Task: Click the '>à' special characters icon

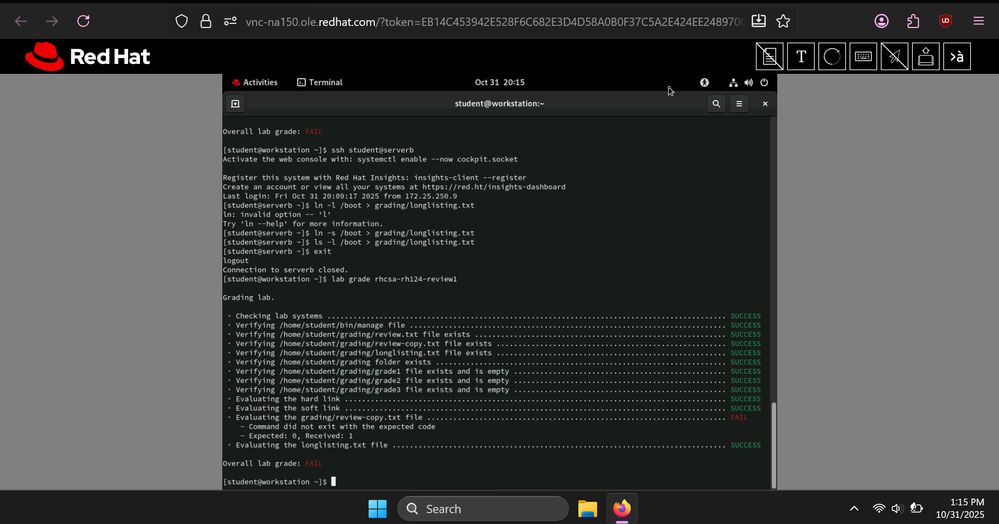Action: 957,57
